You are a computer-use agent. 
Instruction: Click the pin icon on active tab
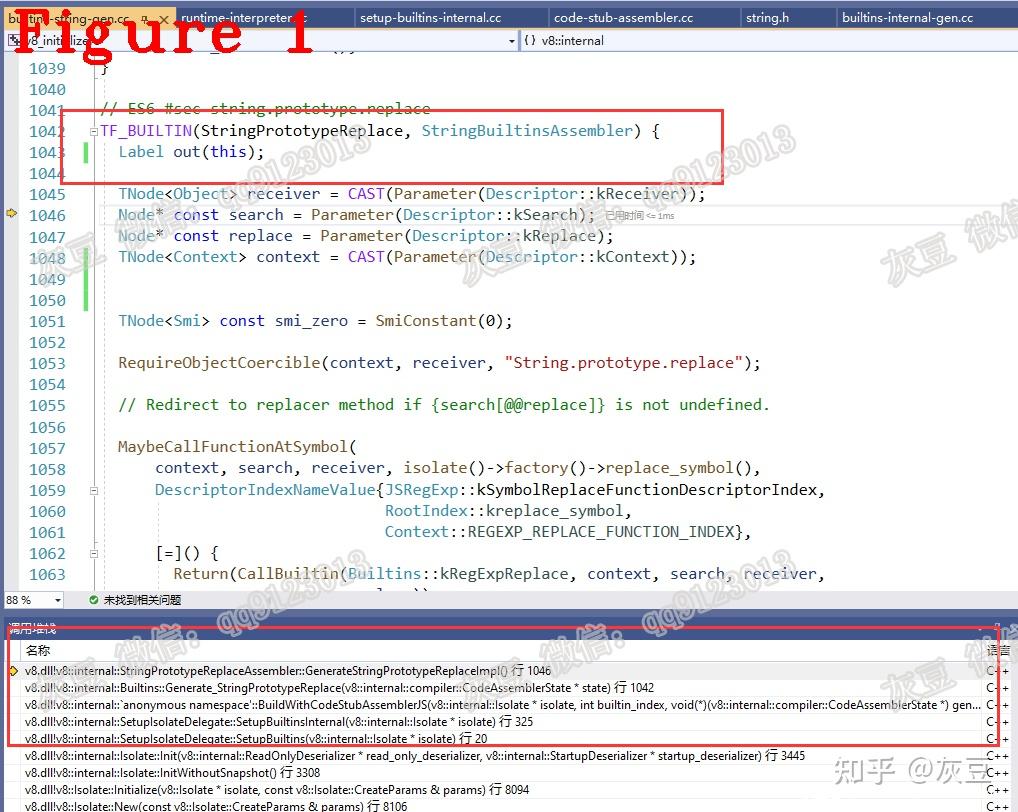(145, 19)
